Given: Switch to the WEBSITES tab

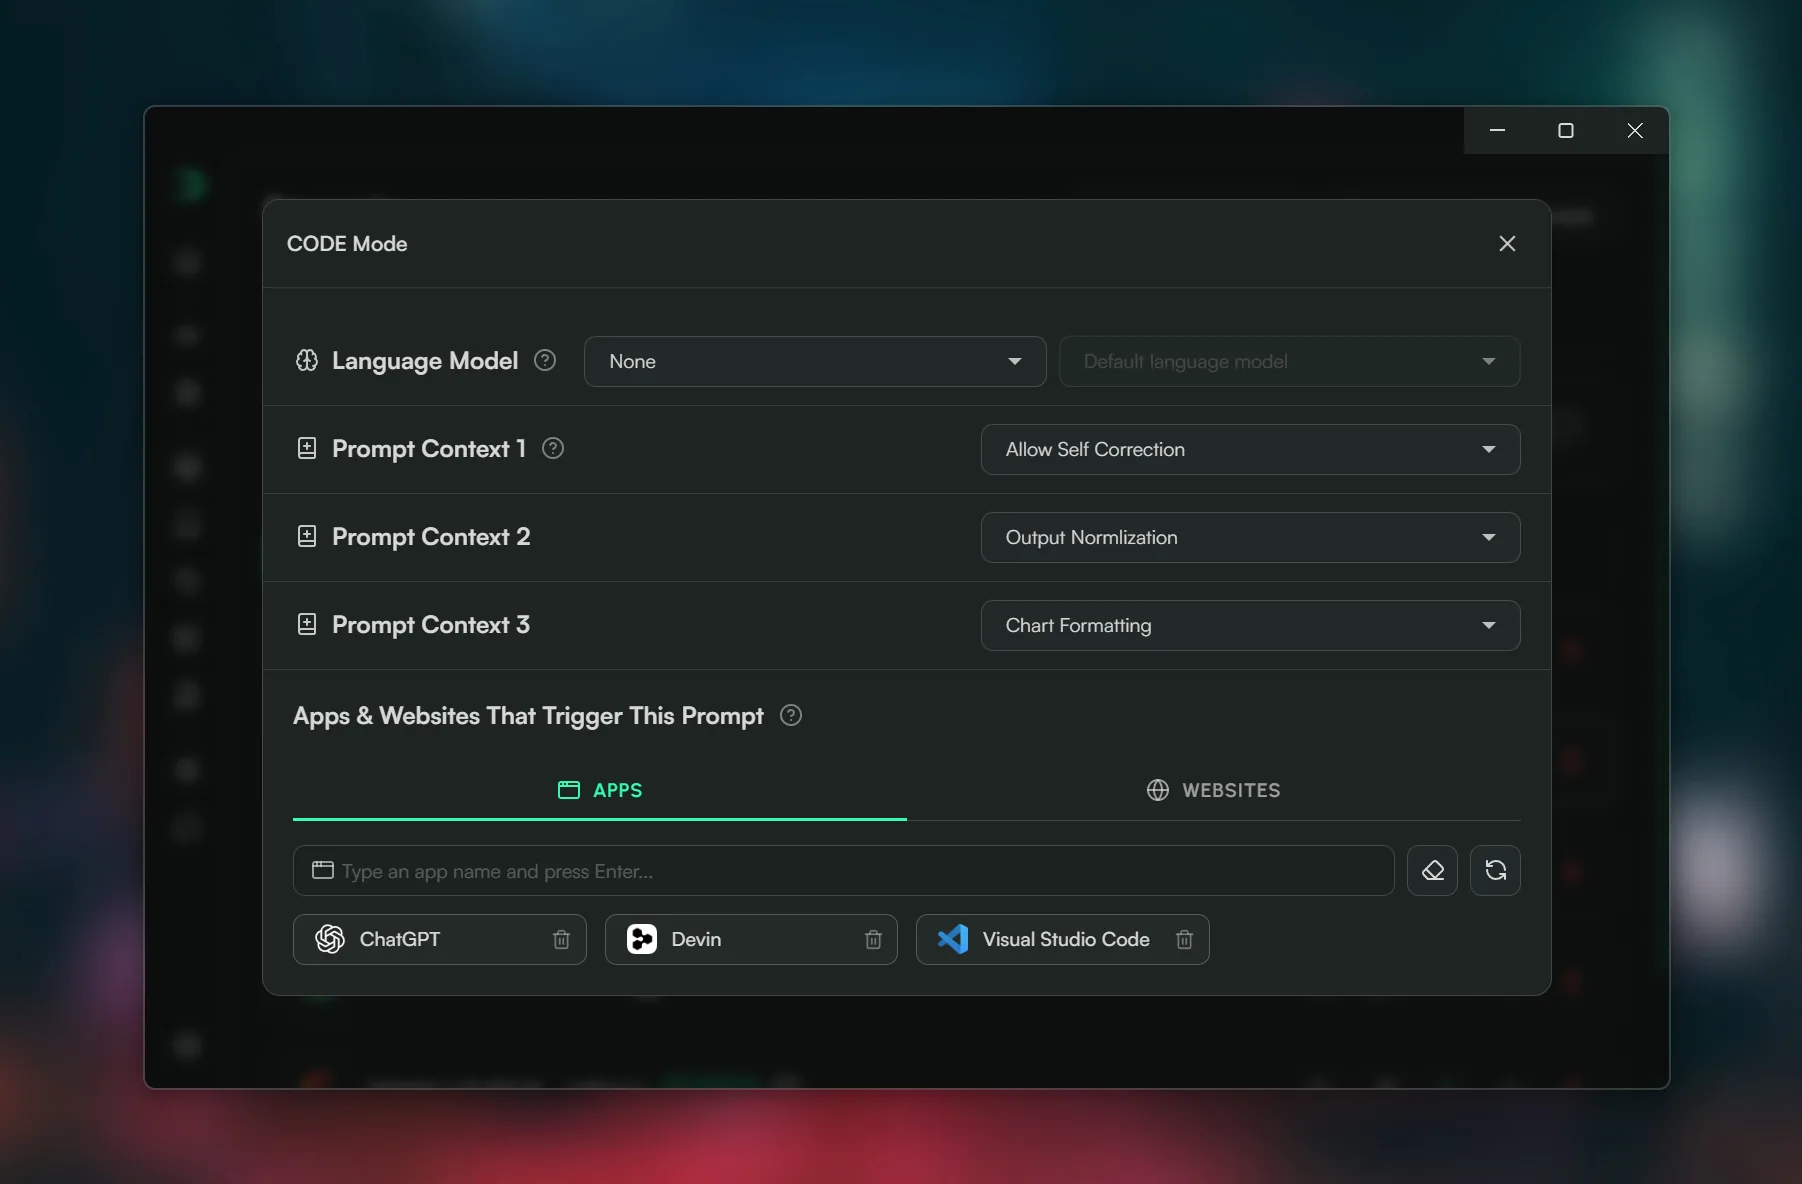Looking at the screenshot, I should 1213,790.
